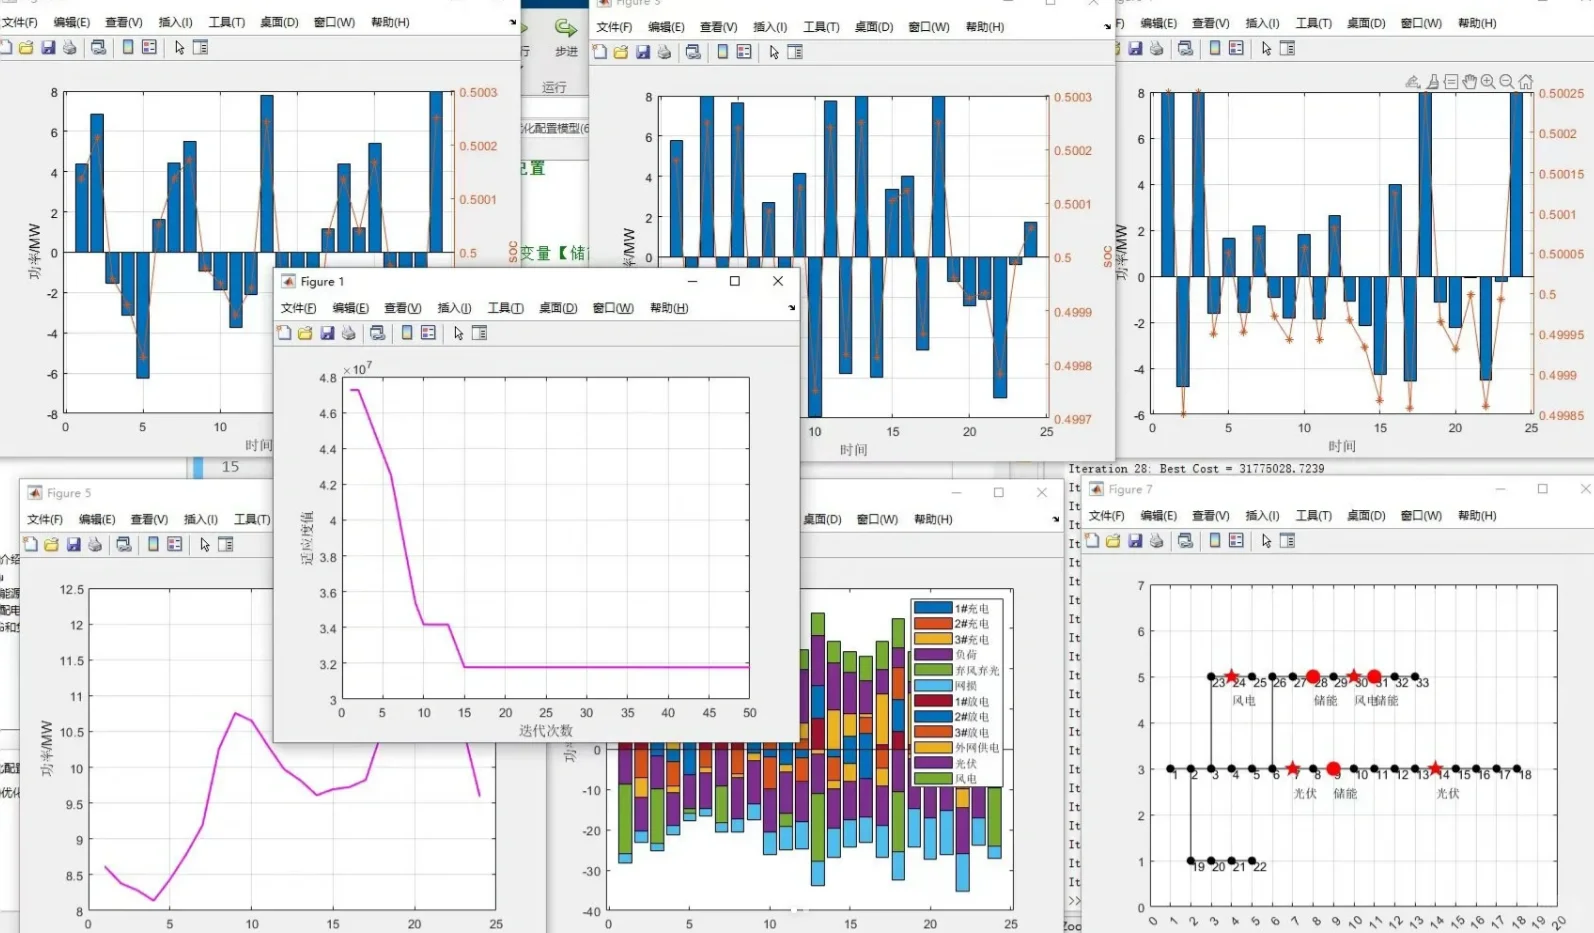Open the 插入(I) menu in Figure 1
Viewport: 1594px width, 933px height.
(x=455, y=308)
